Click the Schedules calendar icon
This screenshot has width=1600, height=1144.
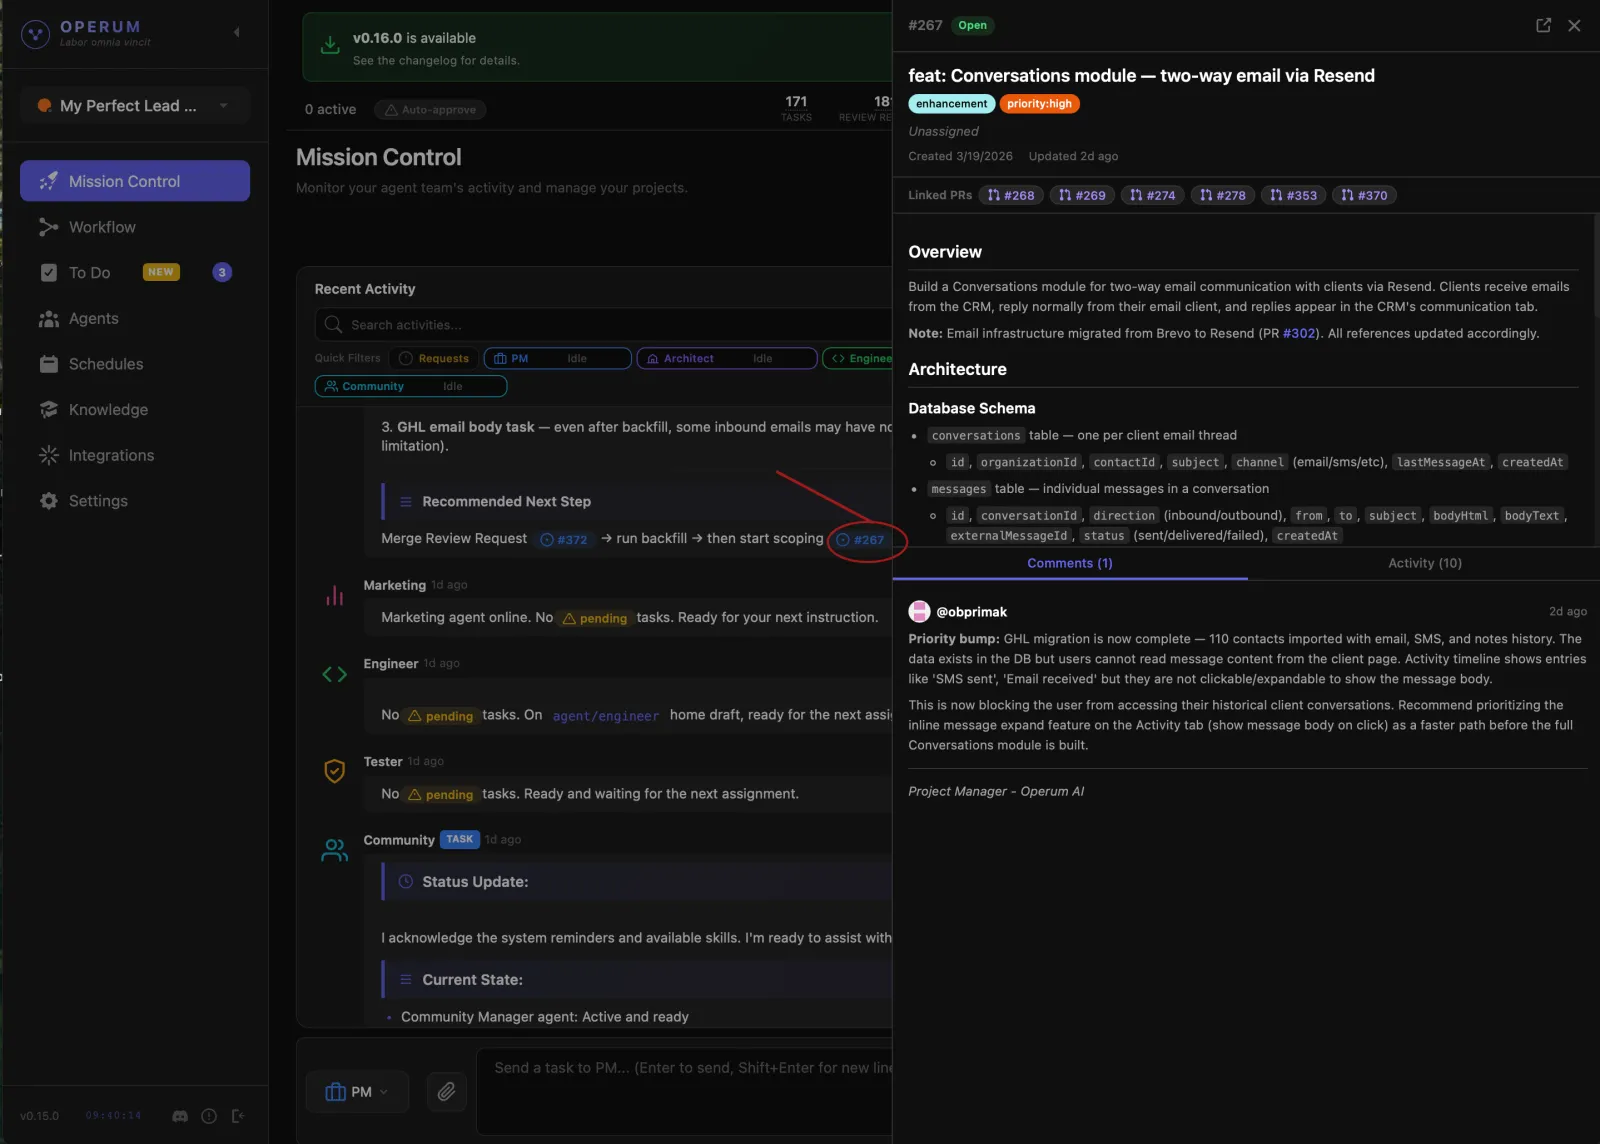49,363
